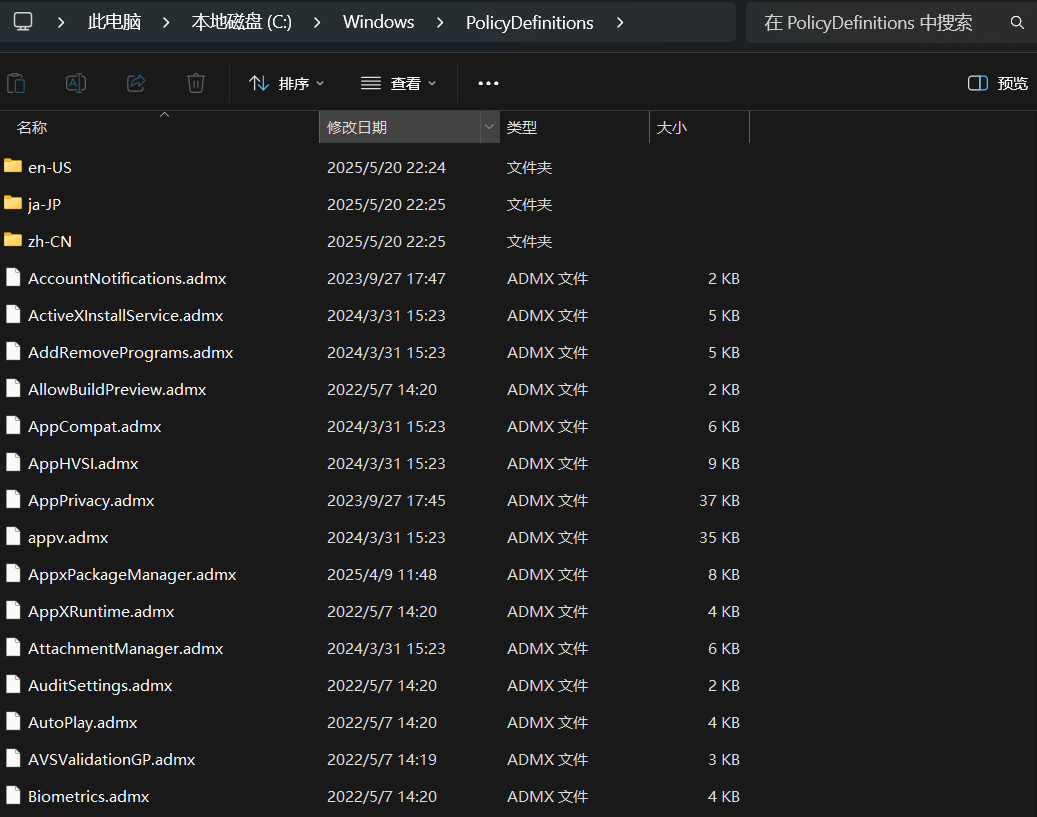Viewport: 1037px width, 817px height.
Task: Select the AppPrivacy.admx file
Action: click(91, 500)
